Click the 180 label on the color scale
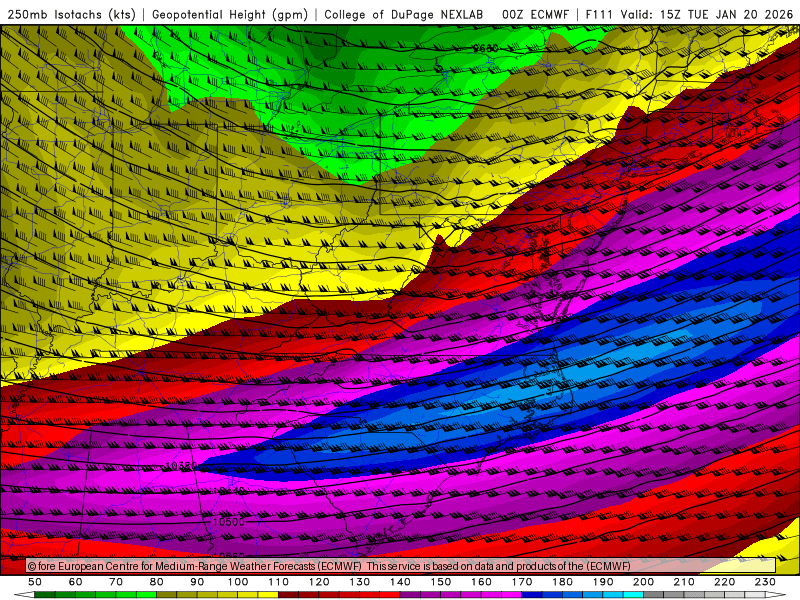Viewport: 800px width, 600px height. point(562,582)
